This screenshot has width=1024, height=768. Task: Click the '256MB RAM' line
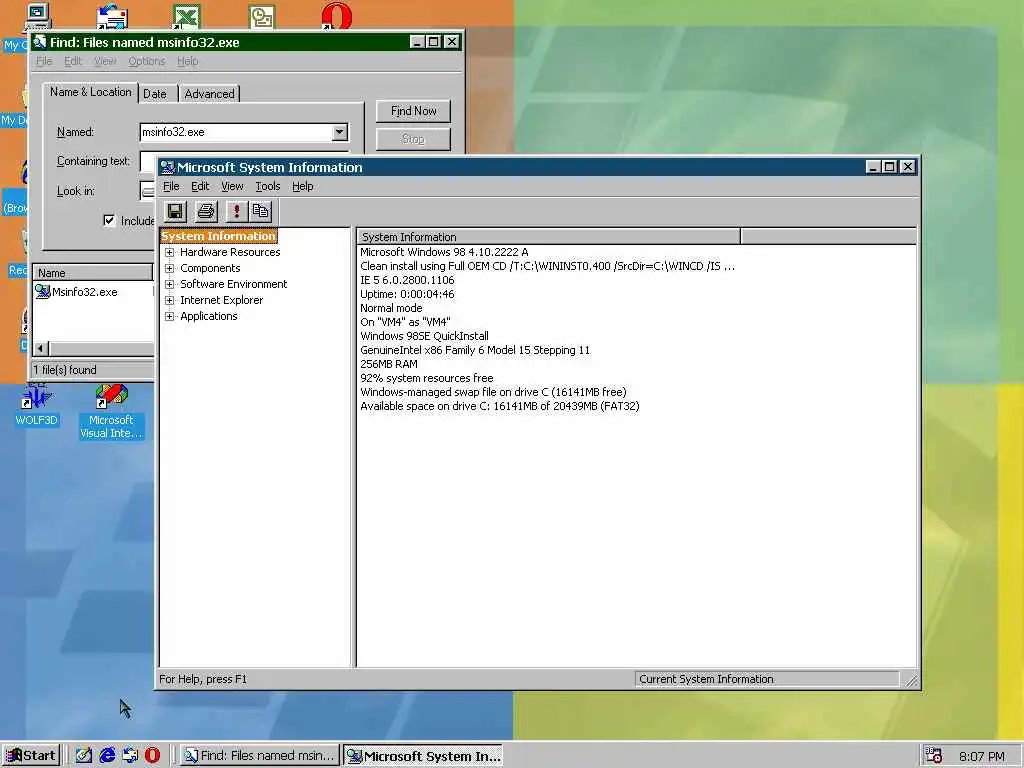point(389,364)
